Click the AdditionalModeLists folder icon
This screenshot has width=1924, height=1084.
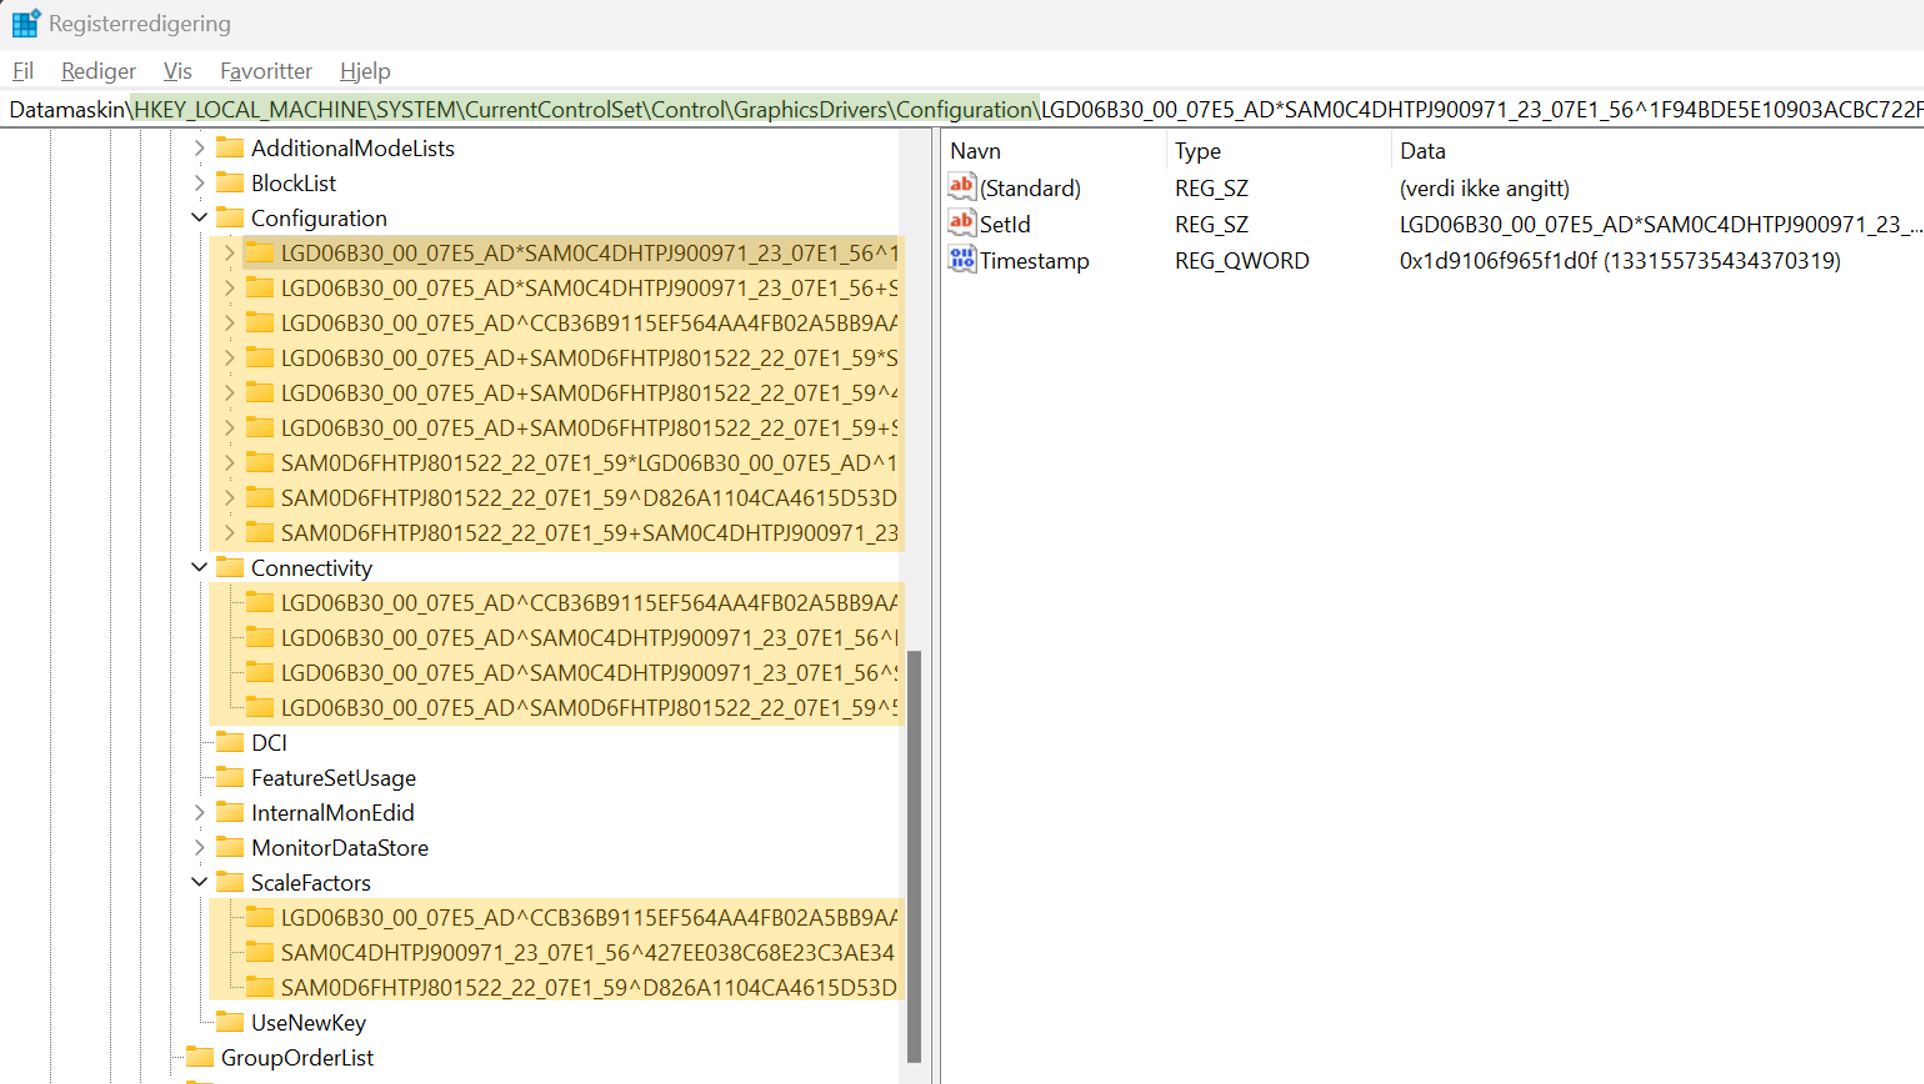230,148
